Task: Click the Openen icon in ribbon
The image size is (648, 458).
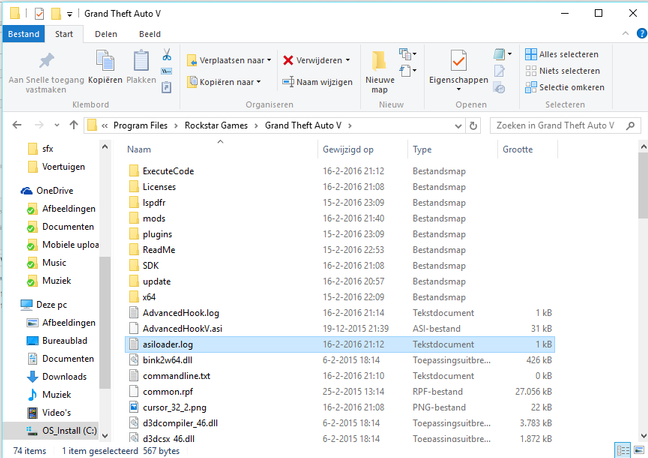Action: point(499,54)
